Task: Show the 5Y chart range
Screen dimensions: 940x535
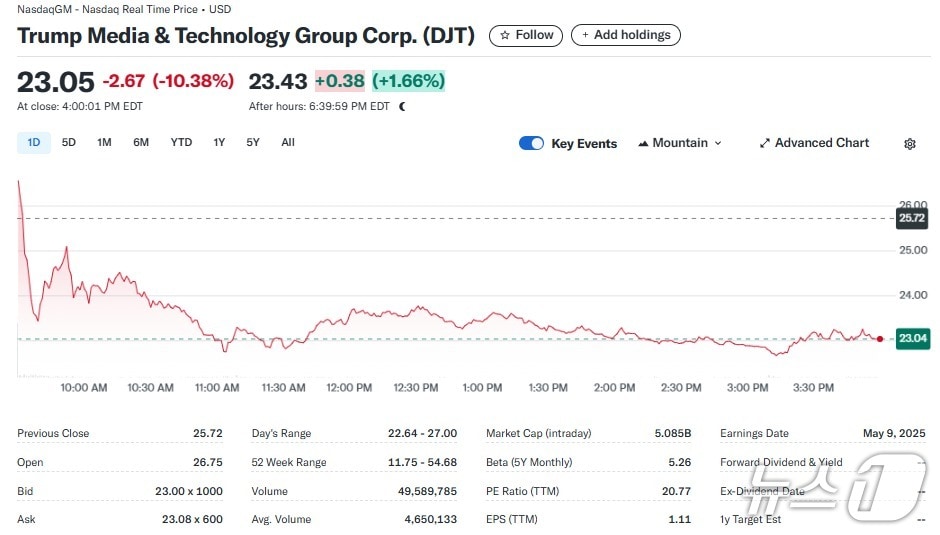Action: point(253,142)
